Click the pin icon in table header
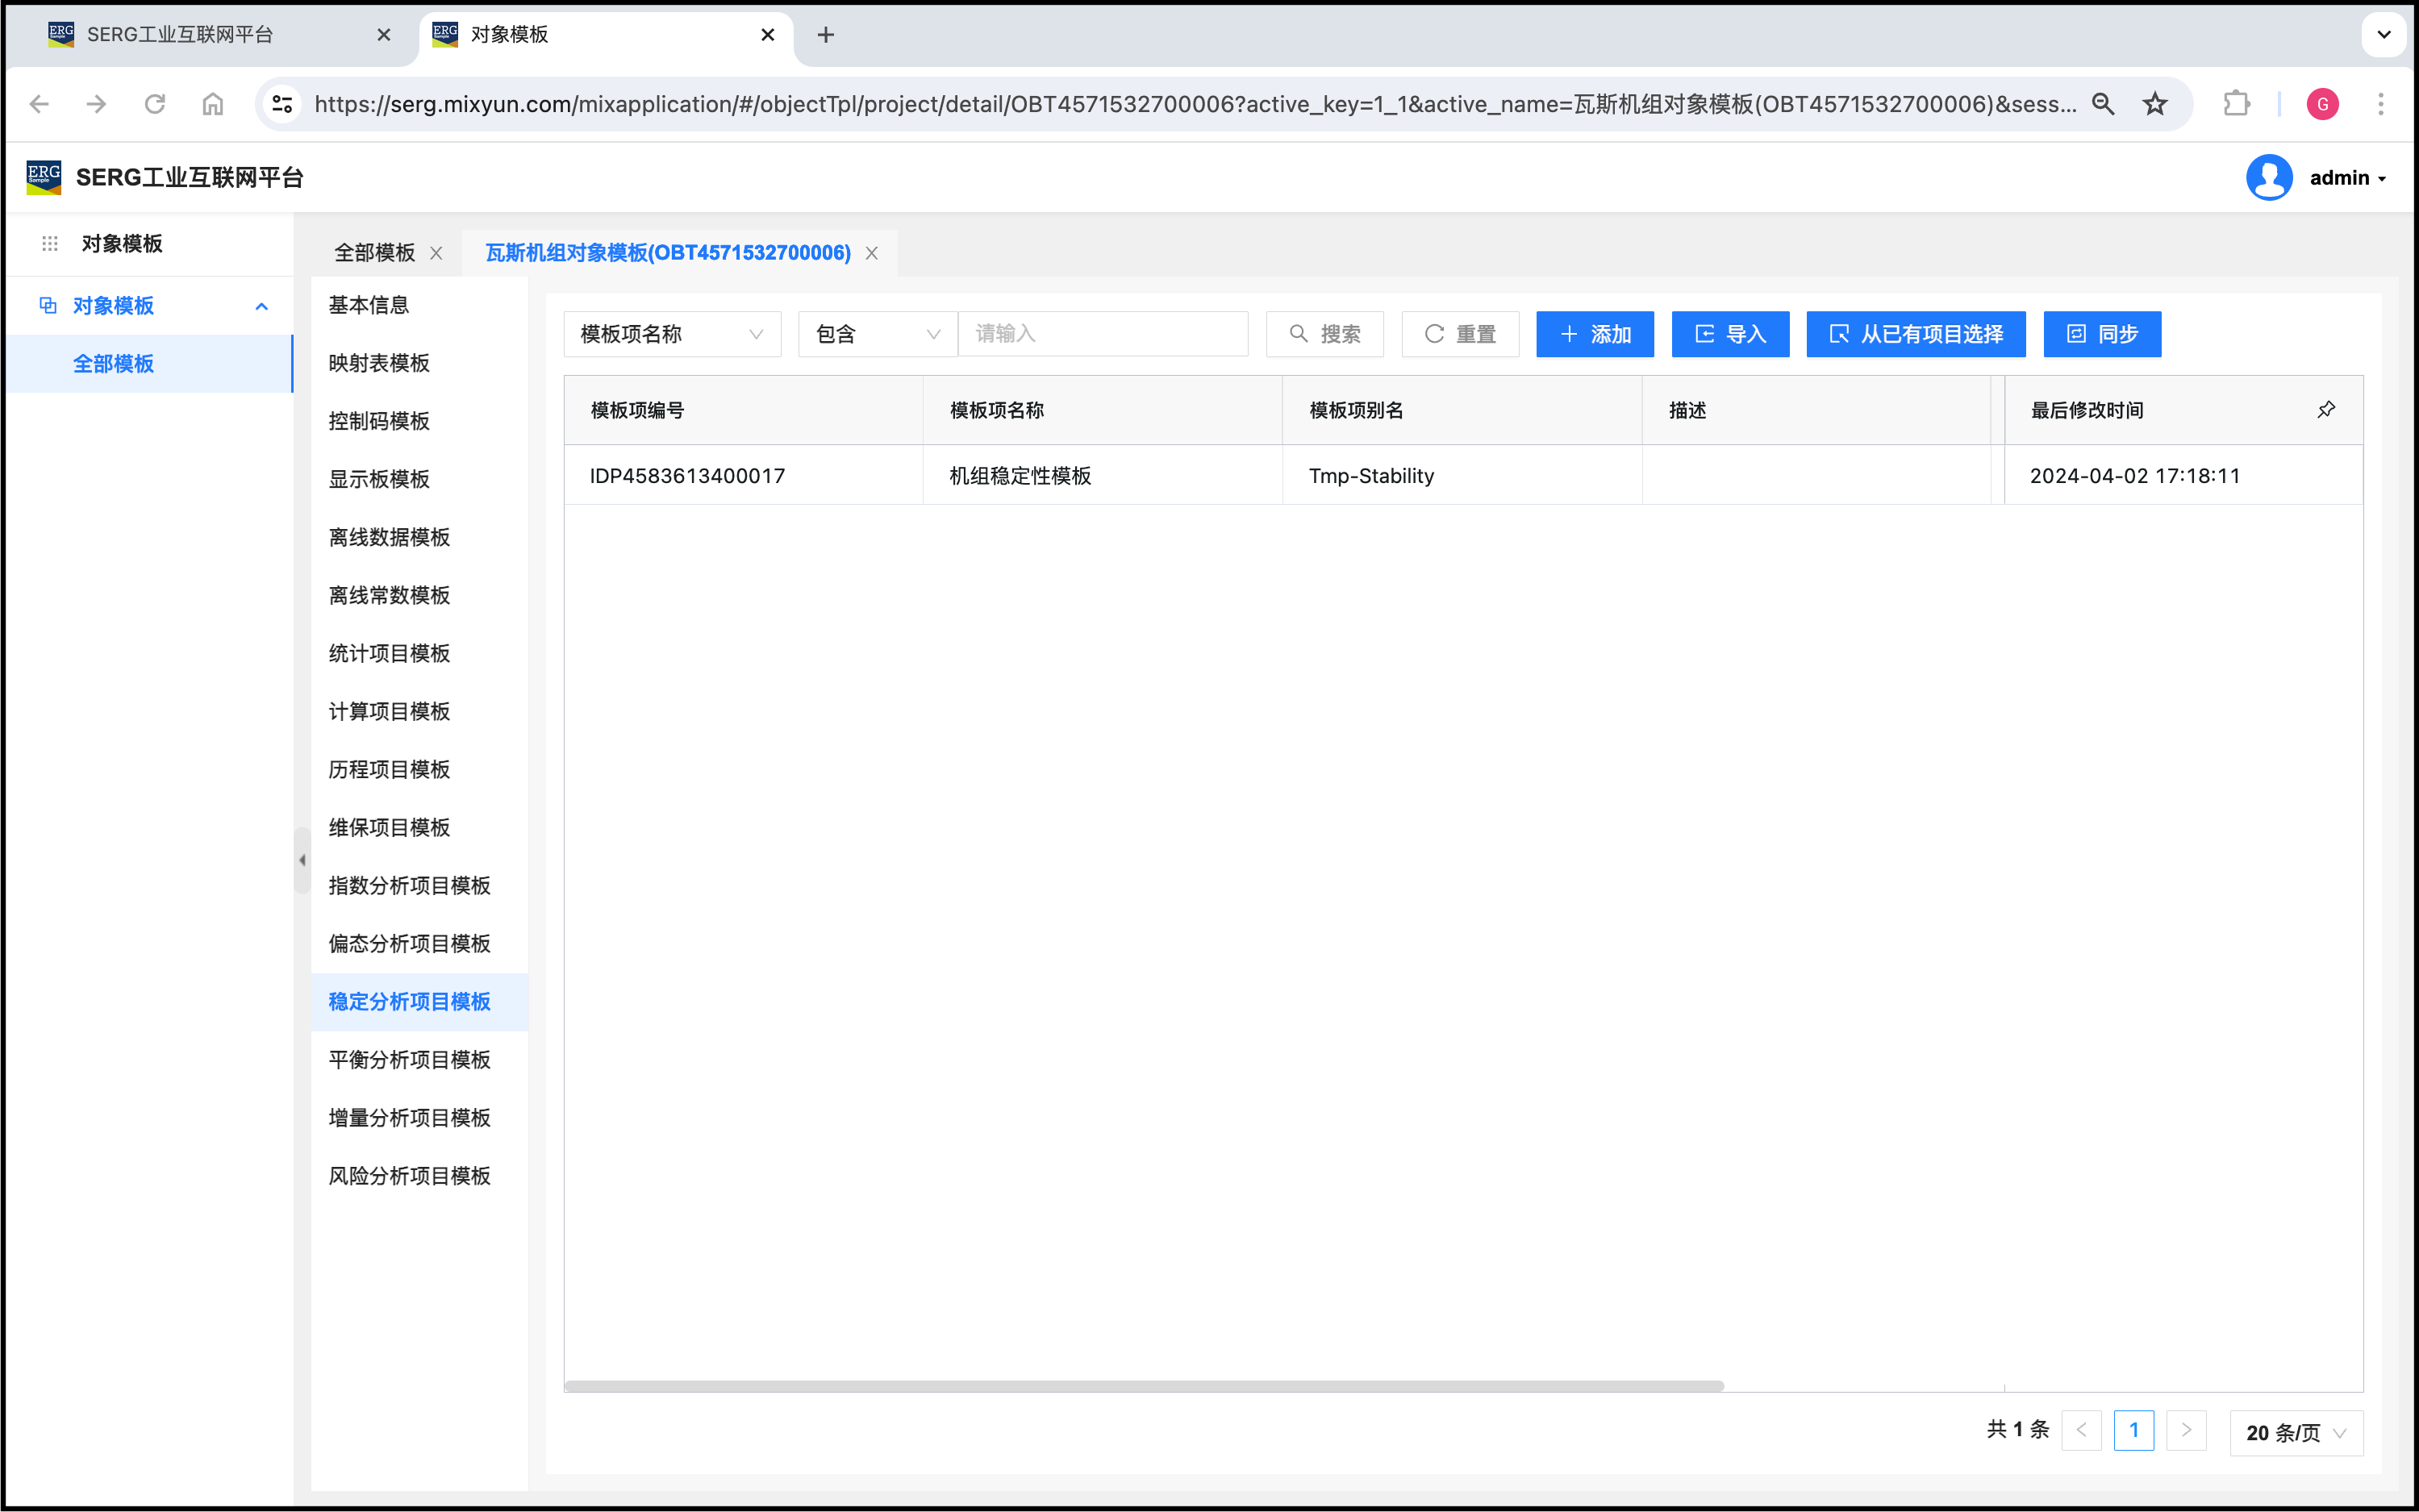This screenshot has width=2419, height=1512. (x=2326, y=410)
